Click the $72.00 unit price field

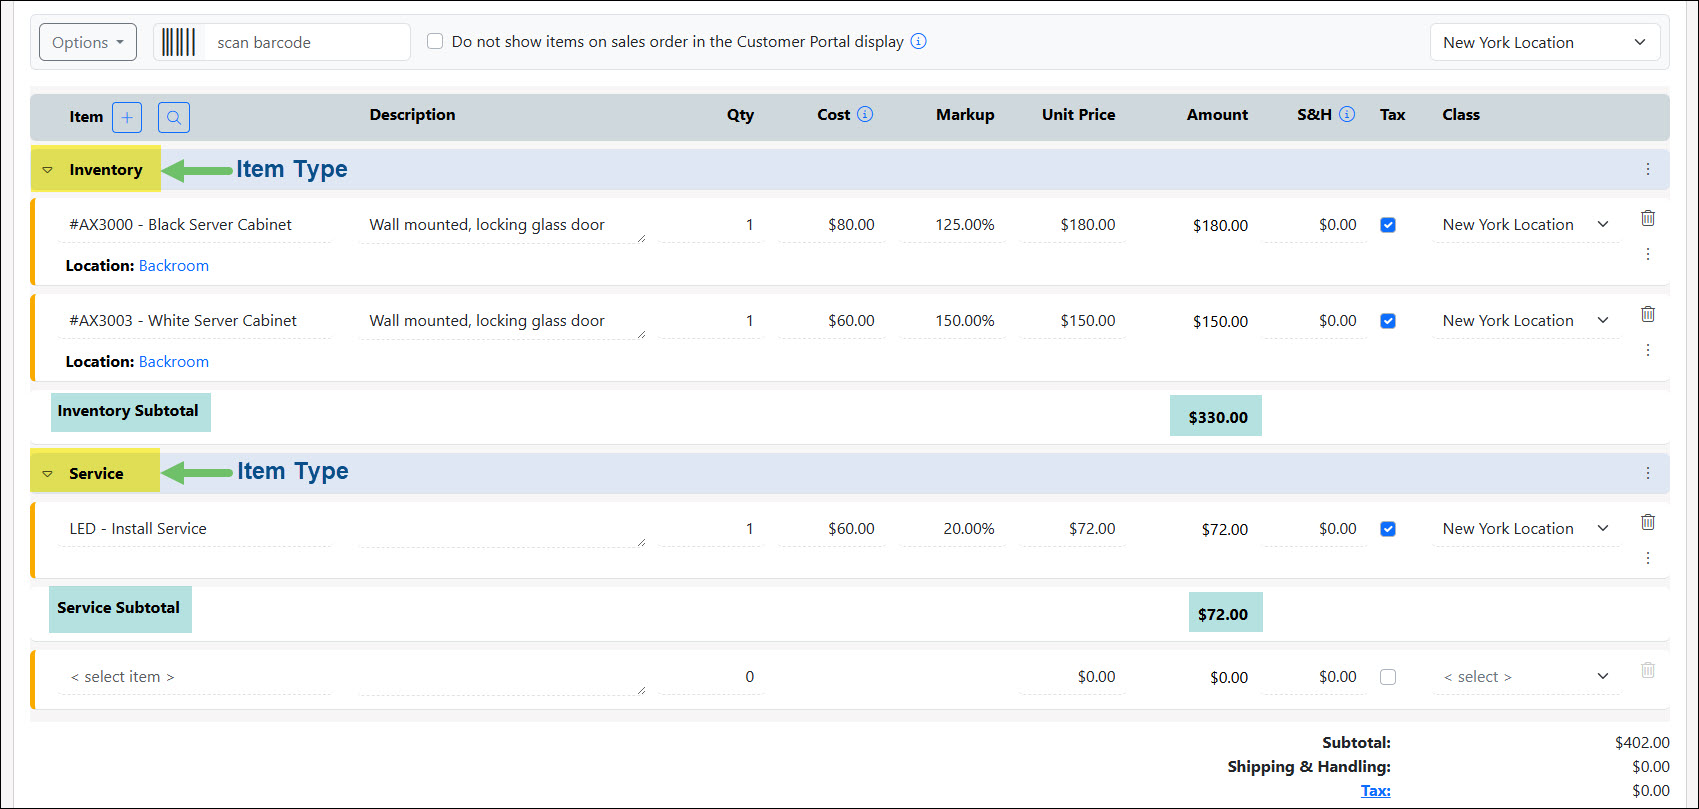(1072, 529)
